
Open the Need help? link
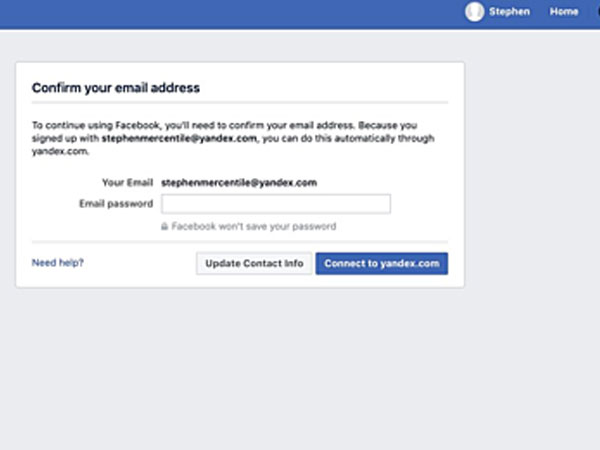(58, 263)
